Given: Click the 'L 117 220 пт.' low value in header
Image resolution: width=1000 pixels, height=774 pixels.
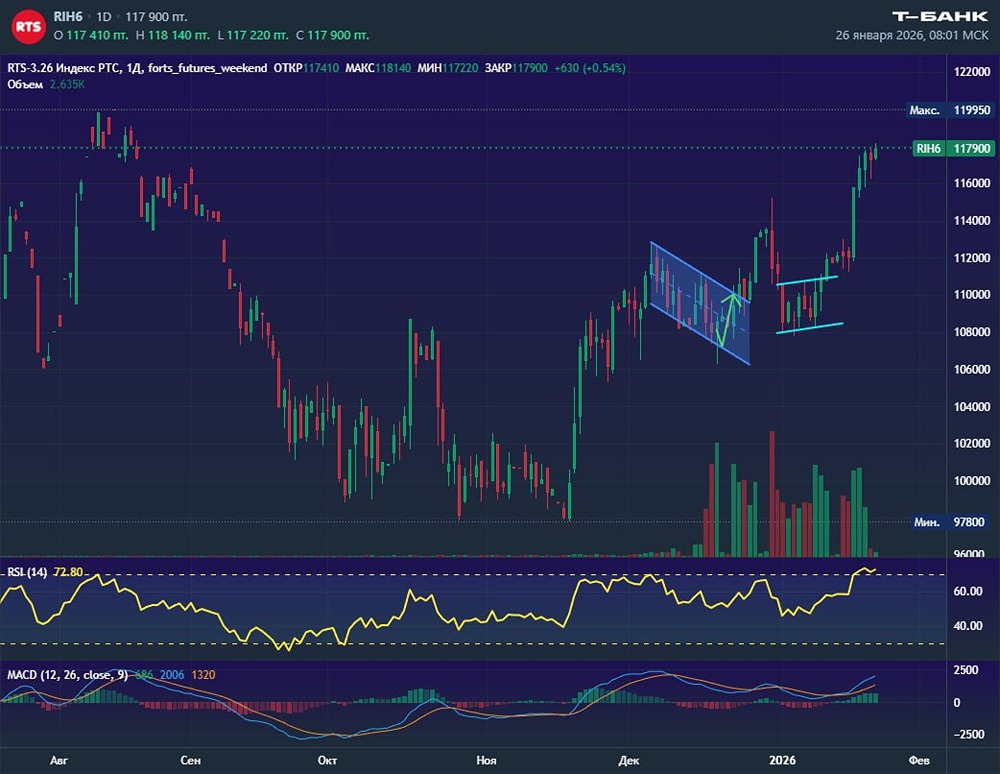Looking at the screenshot, I should click(x=253, y=35).
